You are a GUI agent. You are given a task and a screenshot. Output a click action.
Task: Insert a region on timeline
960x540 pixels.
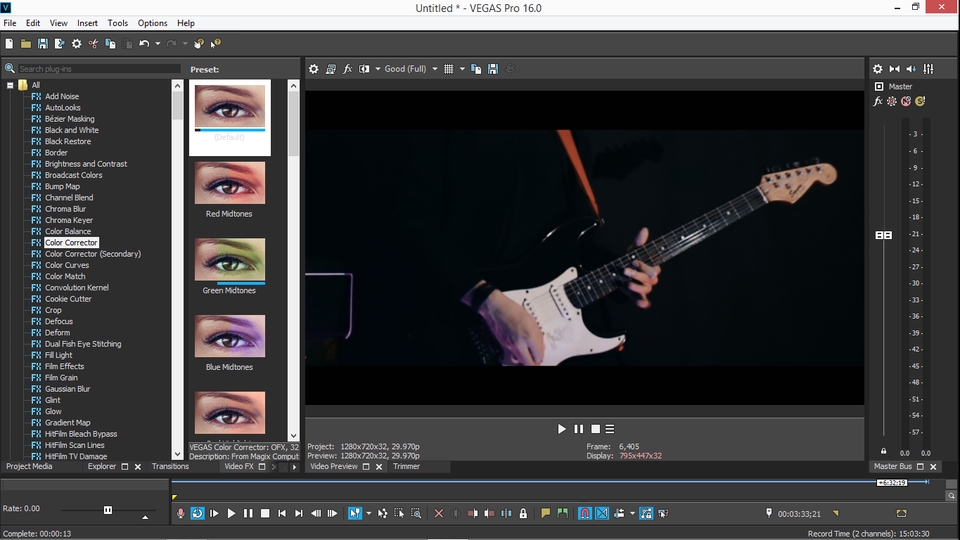562,513
